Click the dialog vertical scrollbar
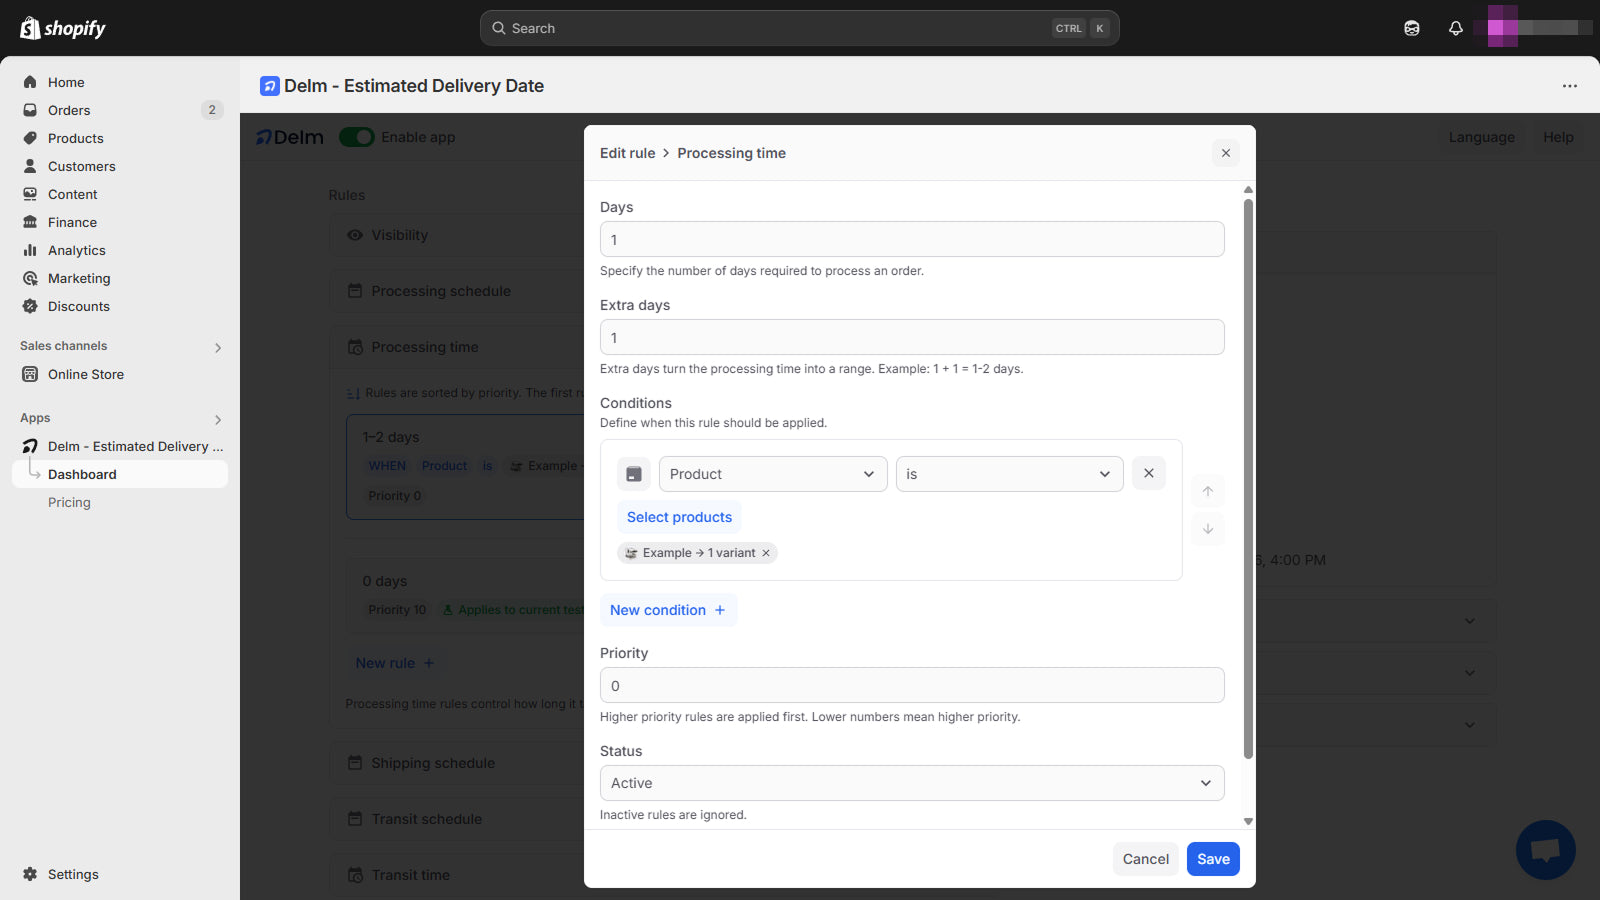This screenshot has height=900, width=1600. (x=1248, y=478)
